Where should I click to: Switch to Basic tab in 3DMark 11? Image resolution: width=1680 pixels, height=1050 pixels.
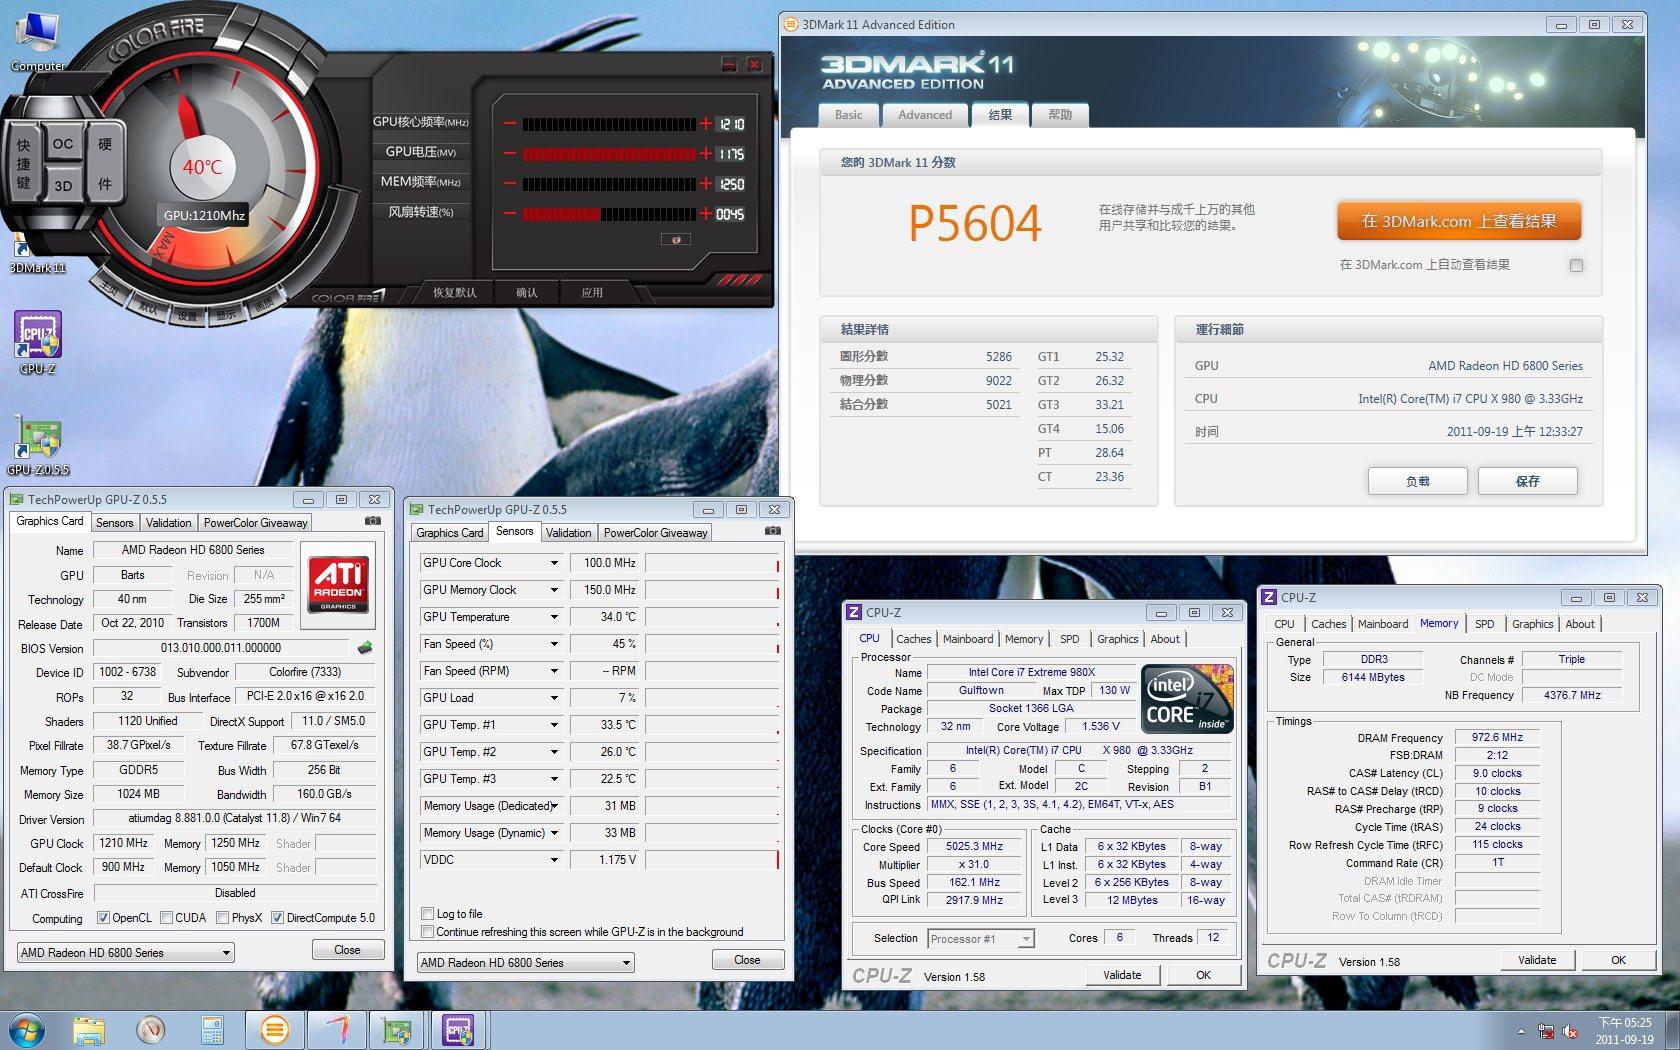(848, 115)
